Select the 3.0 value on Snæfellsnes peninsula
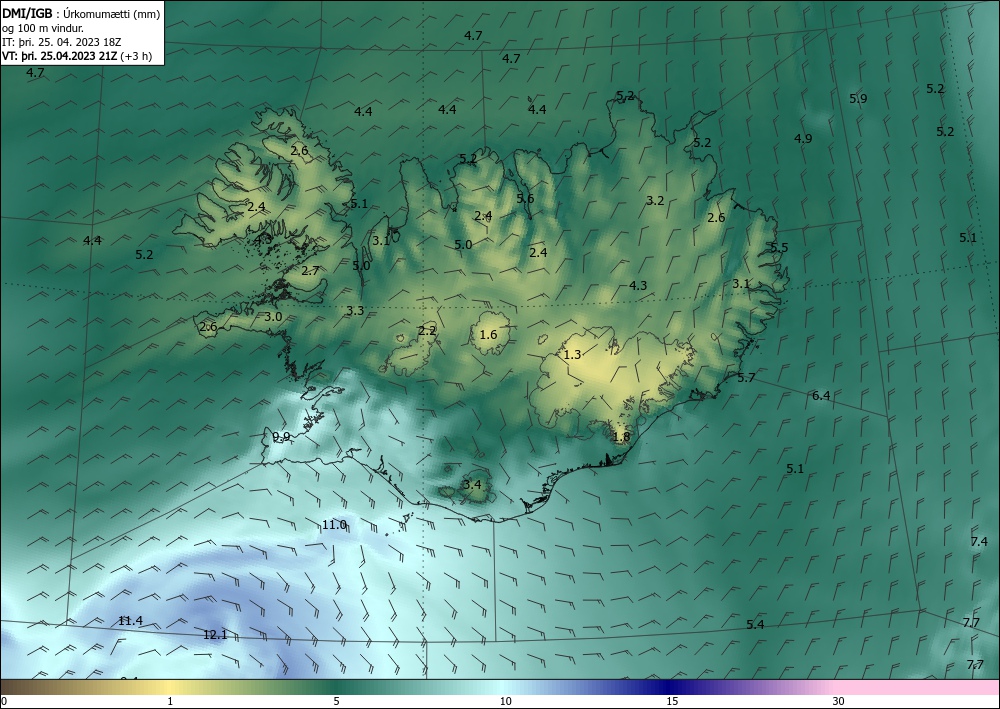The height and width of the screenshot is (709, 1000). click(273, 316)
